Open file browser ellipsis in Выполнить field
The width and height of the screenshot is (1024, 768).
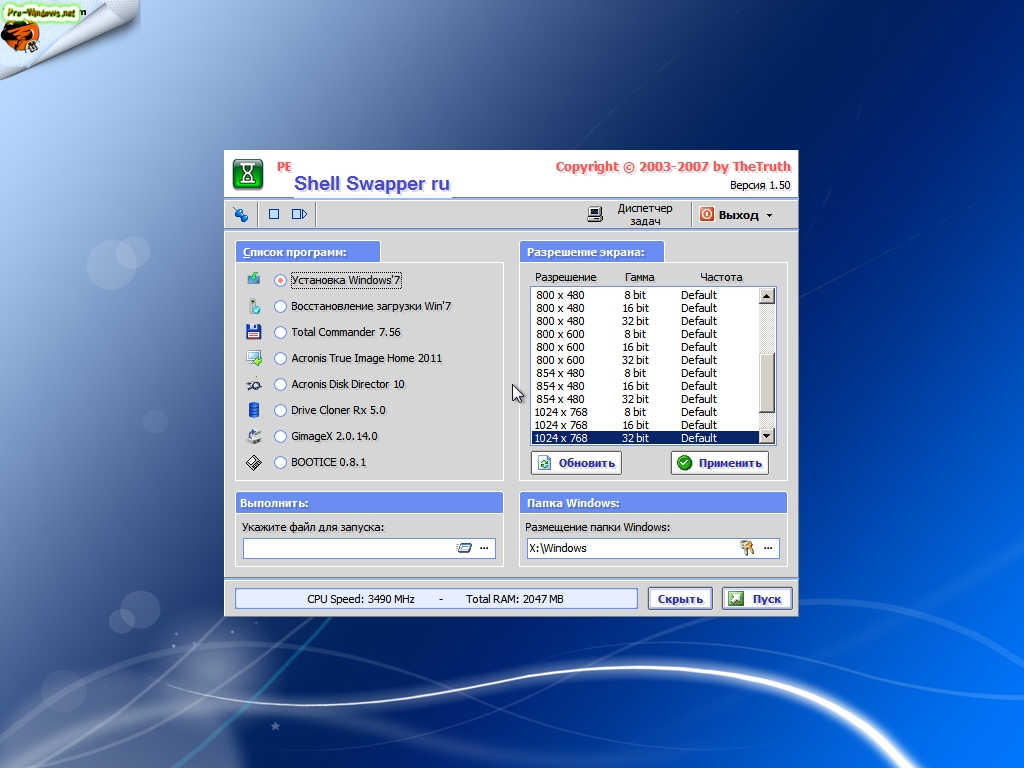tap(485, 548)
